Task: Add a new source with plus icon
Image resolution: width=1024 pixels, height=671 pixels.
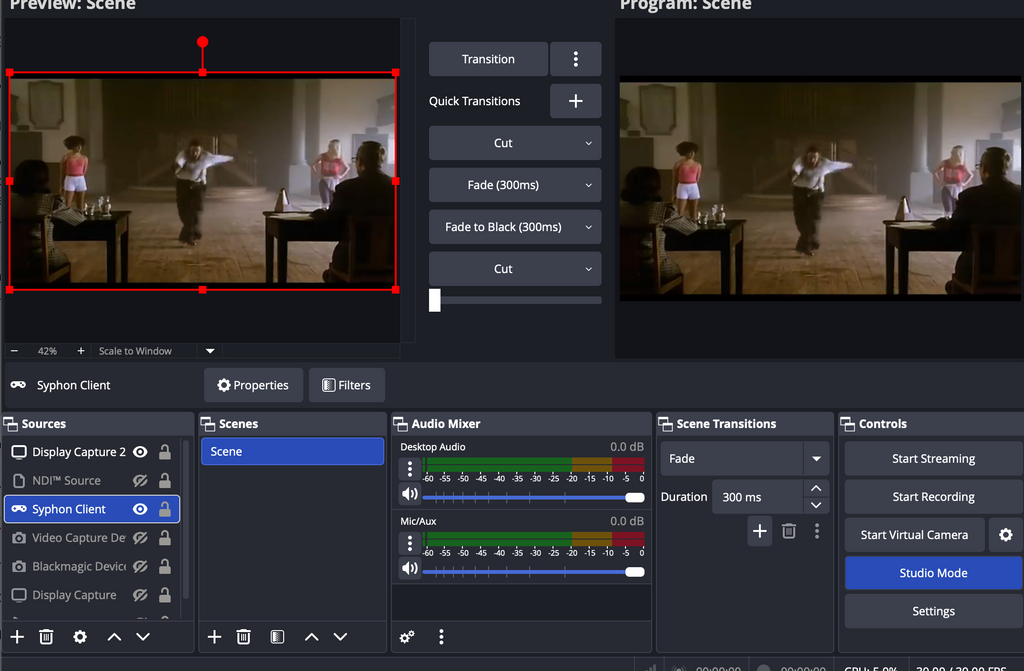Action: [x=17, y=637]
